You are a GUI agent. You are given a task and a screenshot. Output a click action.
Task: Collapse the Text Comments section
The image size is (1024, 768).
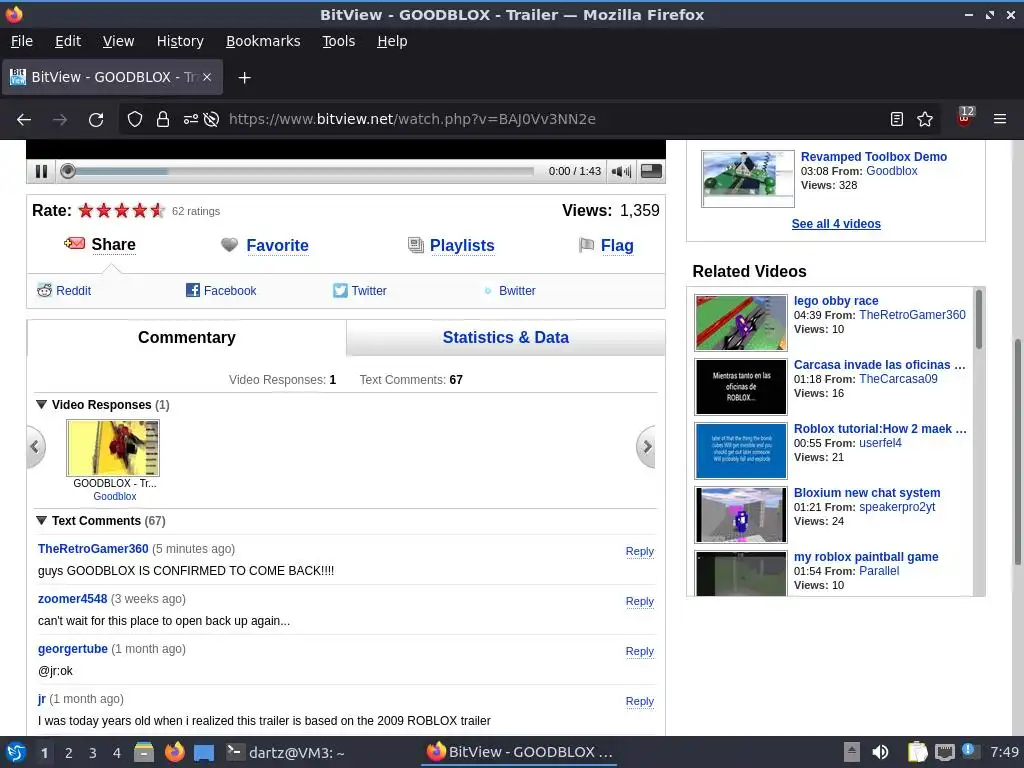(41, 520)
